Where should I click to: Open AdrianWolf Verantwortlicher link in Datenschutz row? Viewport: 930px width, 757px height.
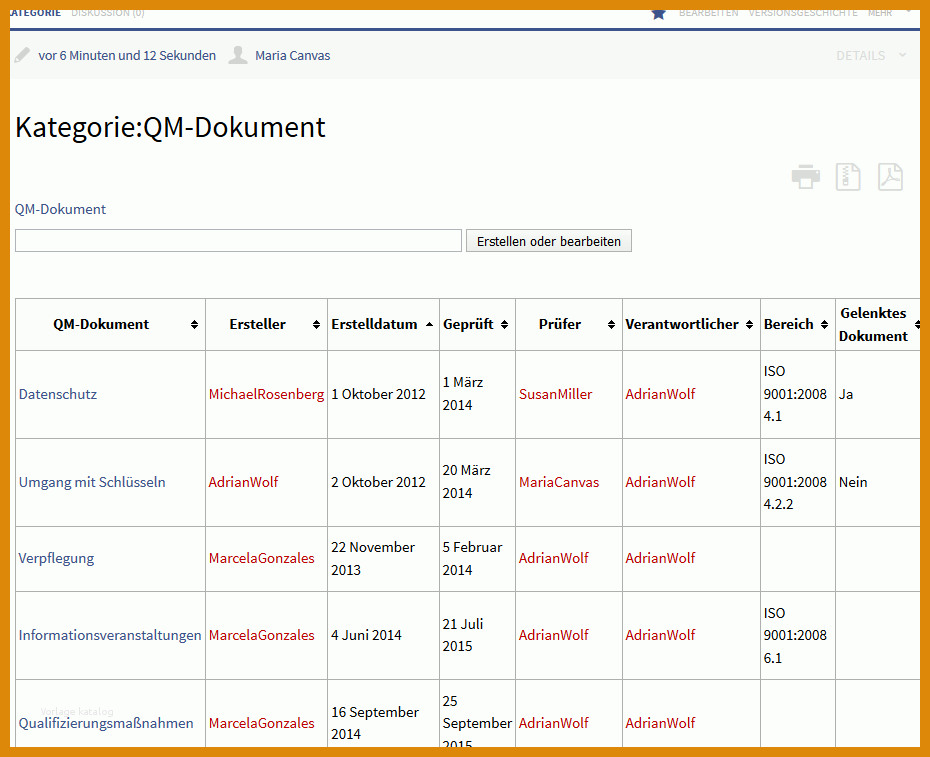click(660, 395)
